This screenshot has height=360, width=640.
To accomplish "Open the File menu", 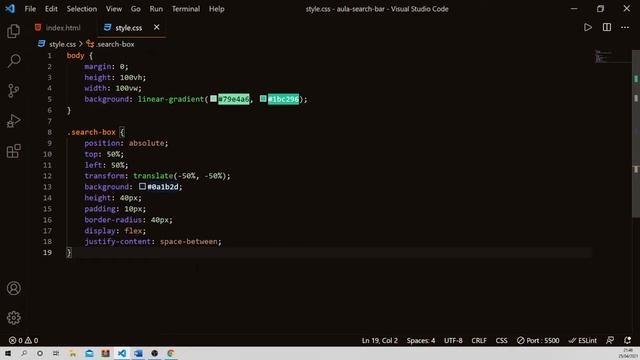I will [x=30, y=9].
